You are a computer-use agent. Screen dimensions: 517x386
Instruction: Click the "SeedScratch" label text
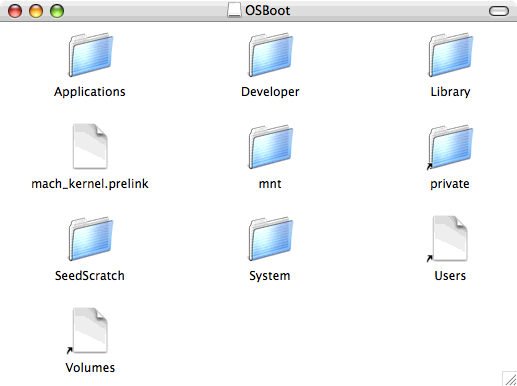(90, 276)
